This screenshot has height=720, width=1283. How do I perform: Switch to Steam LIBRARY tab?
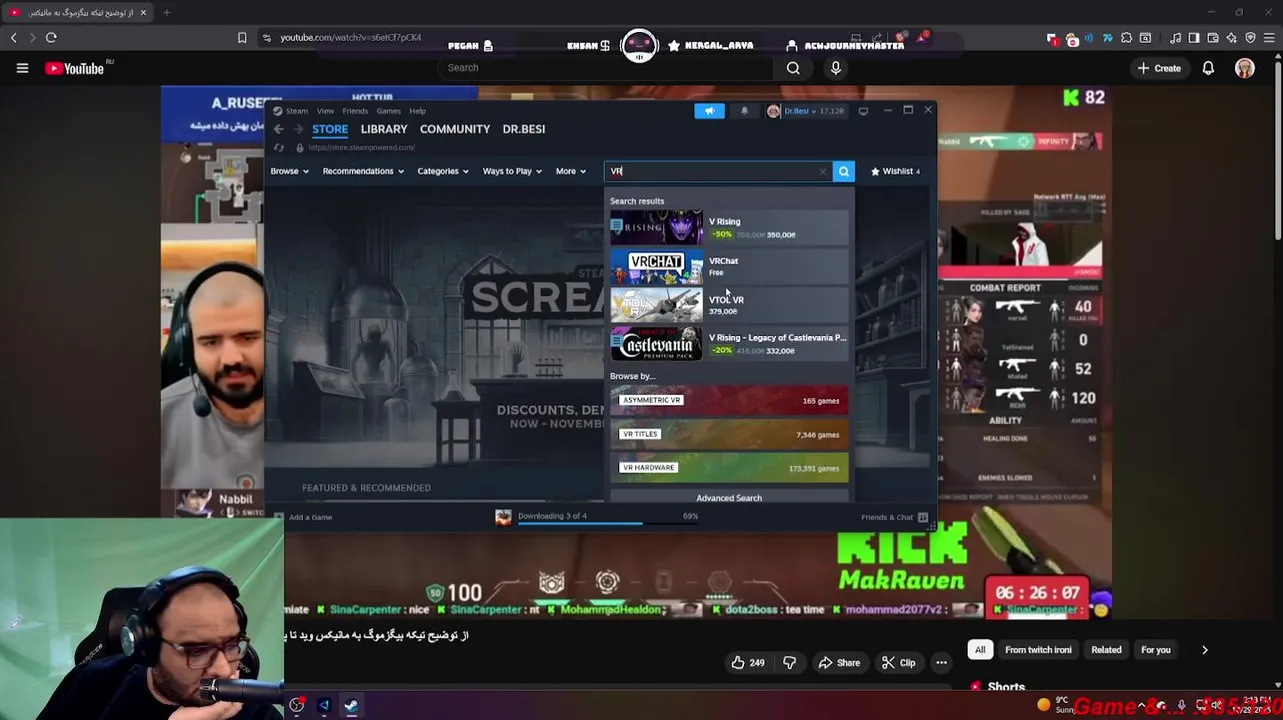pyautogui.click(x=384, y=129)
